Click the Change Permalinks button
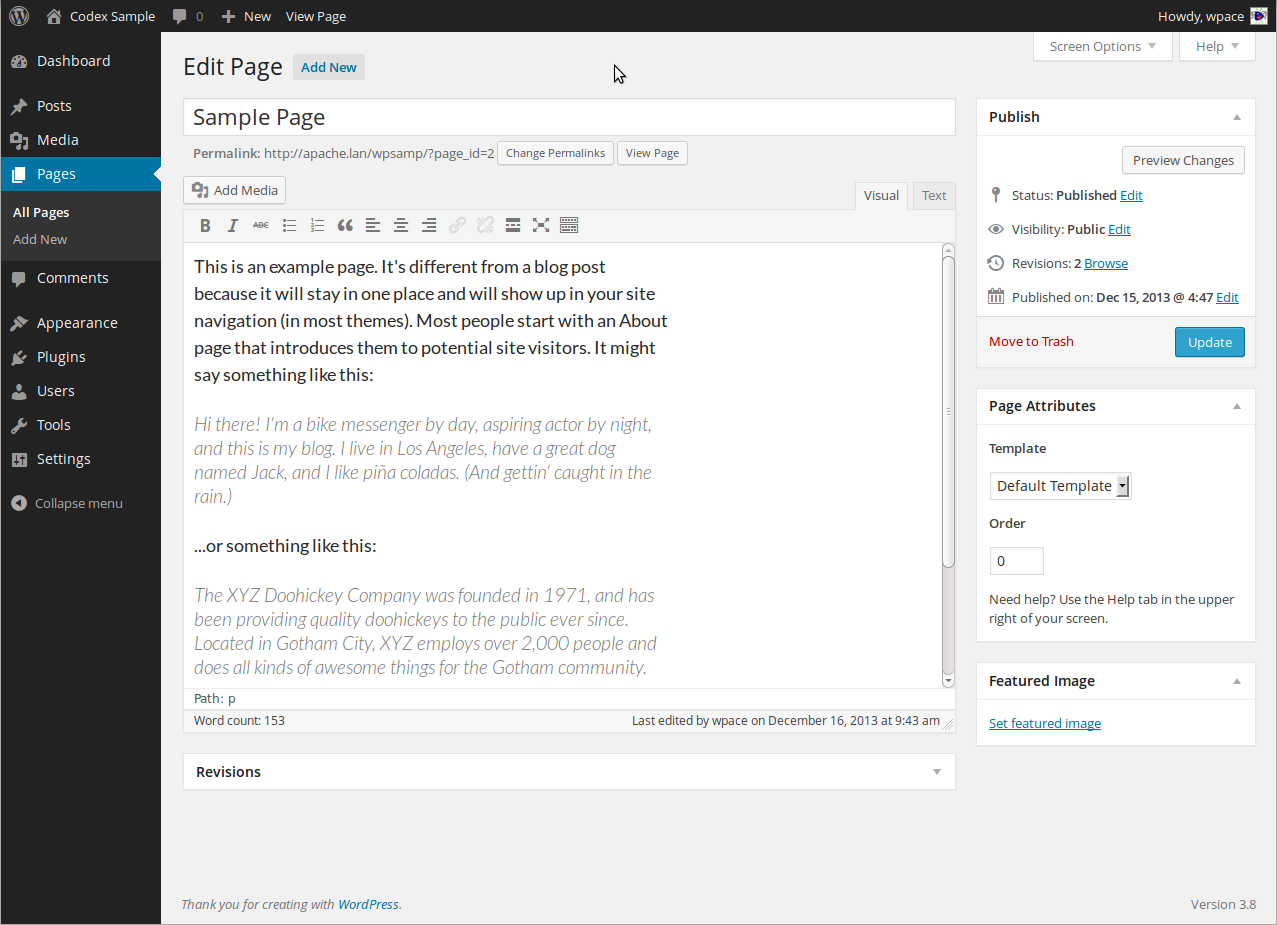The width and height of the screenshot is (1277, 925). 555,153
